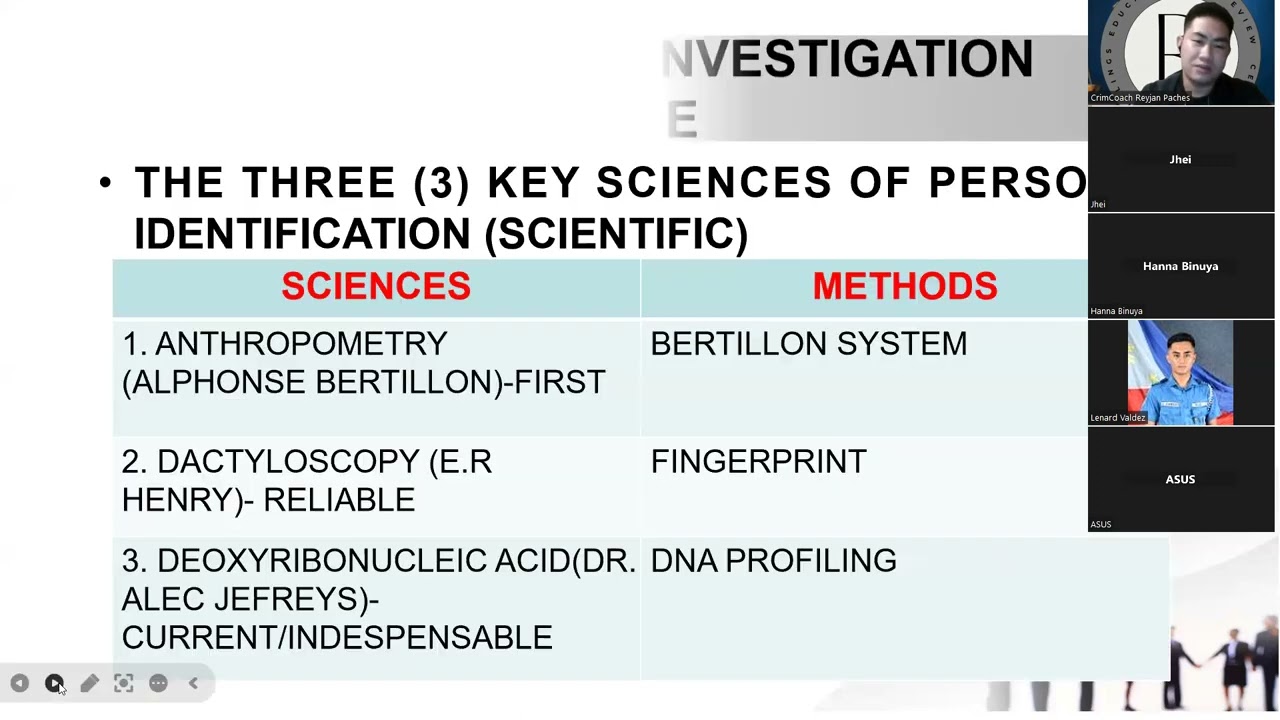Go to the previous slide
Screen dimensions: 1280x720
pos(19,683)
